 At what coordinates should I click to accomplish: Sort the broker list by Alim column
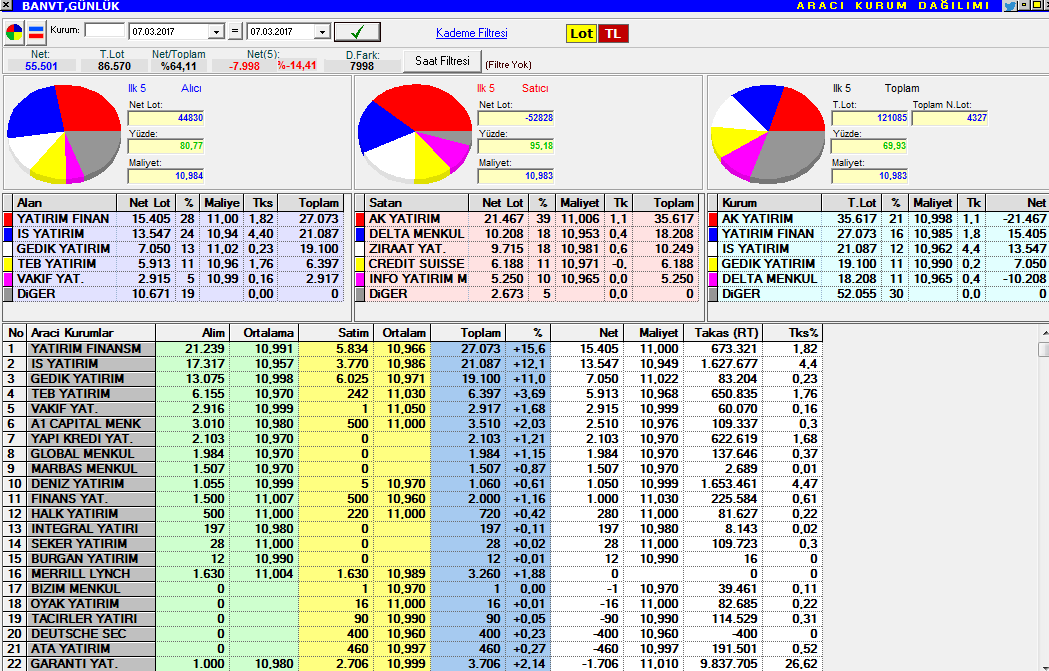pyautogui.click(x=193, y=332)
